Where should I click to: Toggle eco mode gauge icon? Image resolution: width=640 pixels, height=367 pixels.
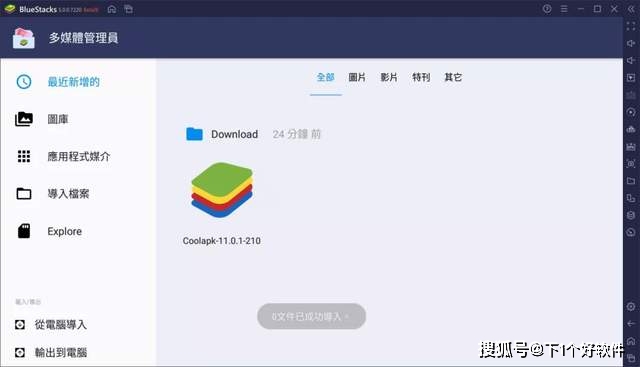[631, 232]
